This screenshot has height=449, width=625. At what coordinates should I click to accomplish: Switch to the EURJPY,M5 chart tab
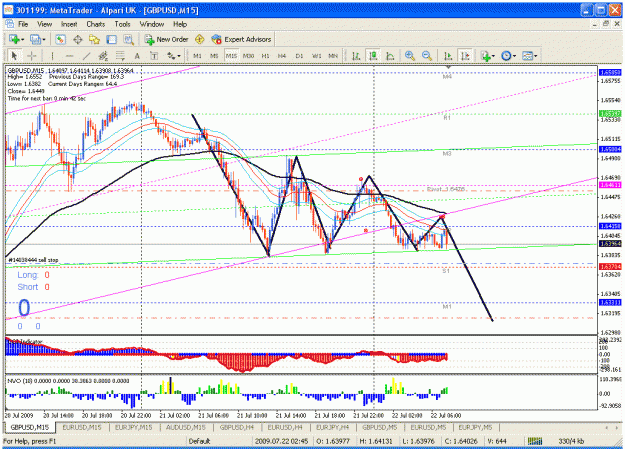(475, 427)
